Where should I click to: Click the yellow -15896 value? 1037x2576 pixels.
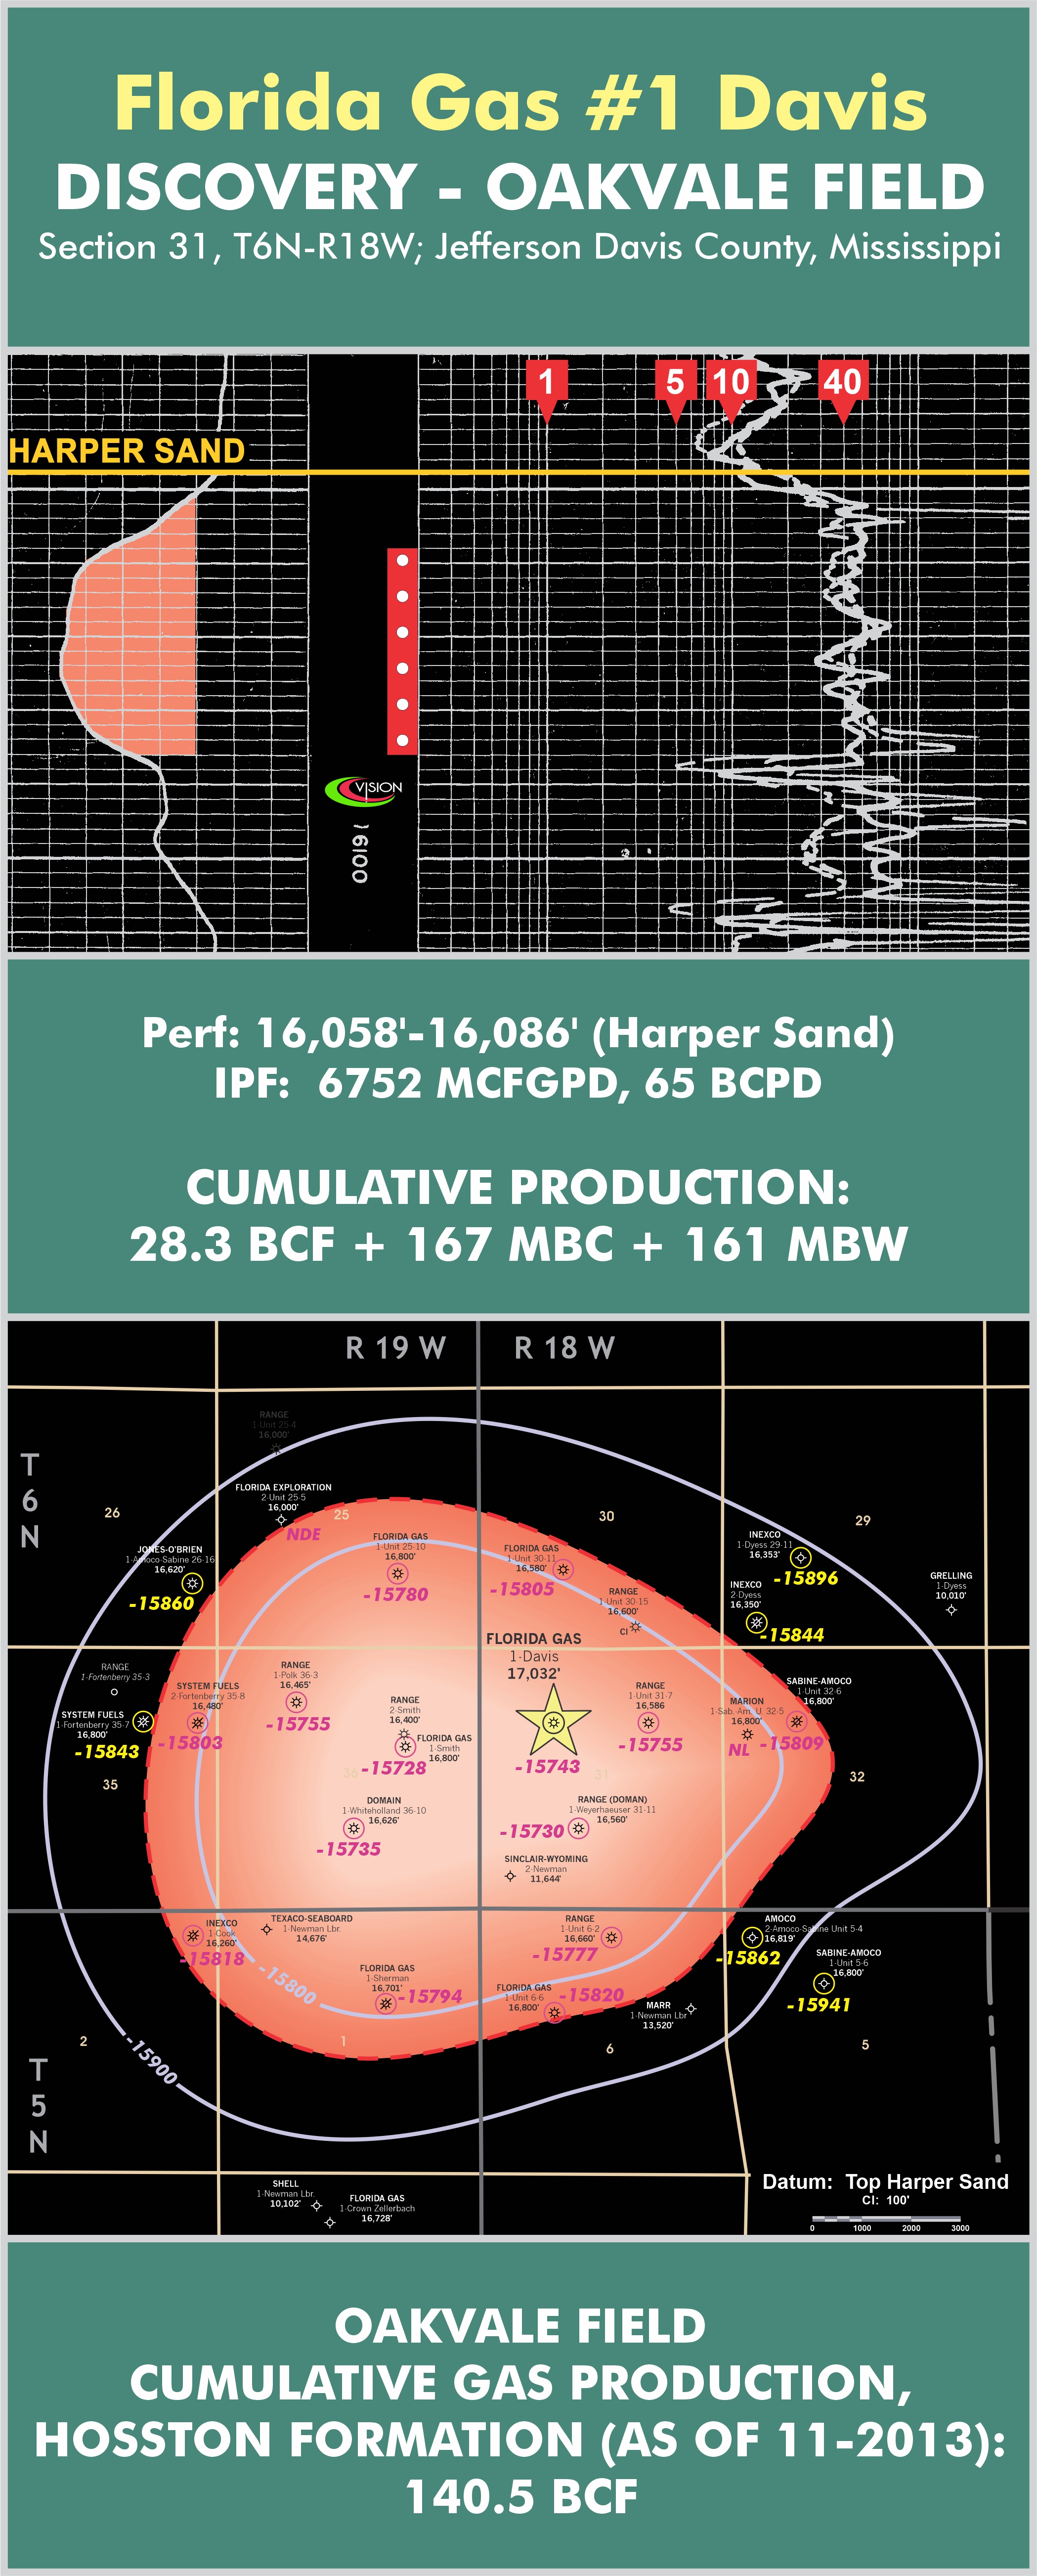(x=806, y=1578)
